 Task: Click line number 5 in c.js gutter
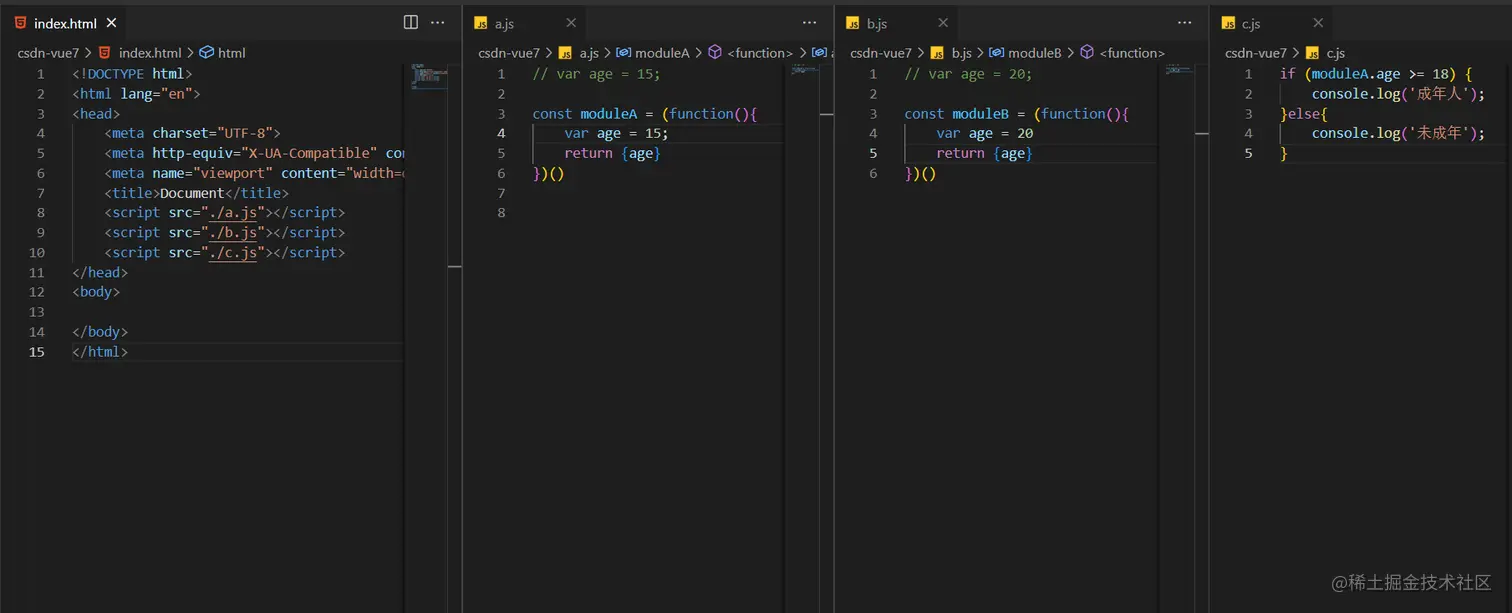coord(1248,153)
